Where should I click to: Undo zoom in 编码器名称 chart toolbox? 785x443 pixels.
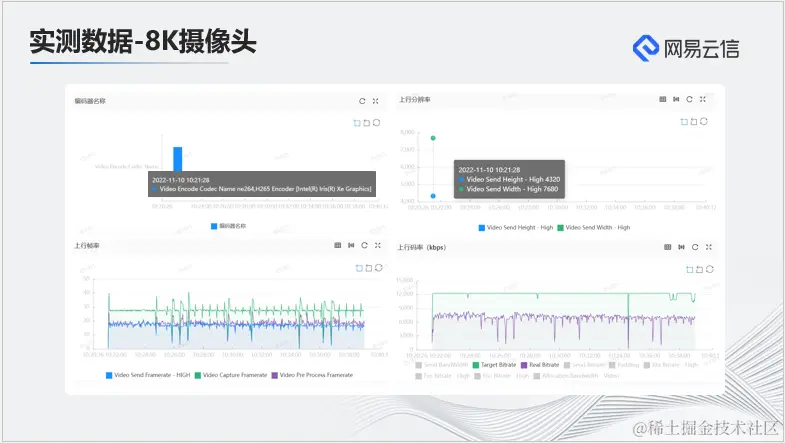(x=366, y=123)
